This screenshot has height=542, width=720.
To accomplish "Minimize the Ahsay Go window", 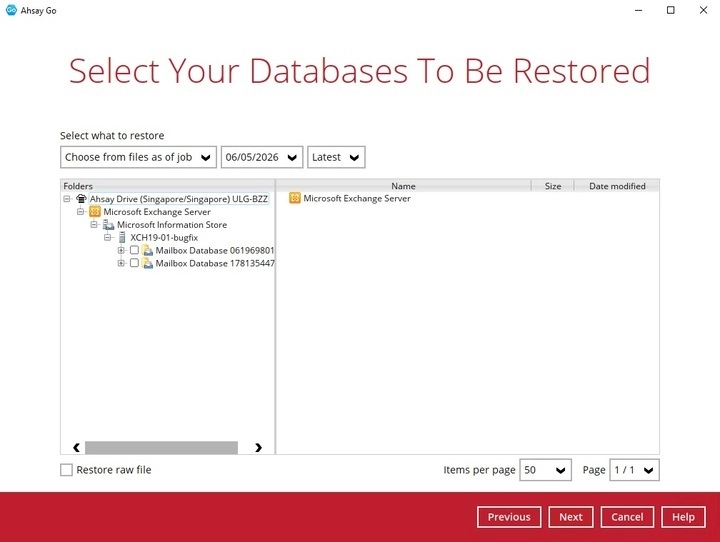I will 638,10.
